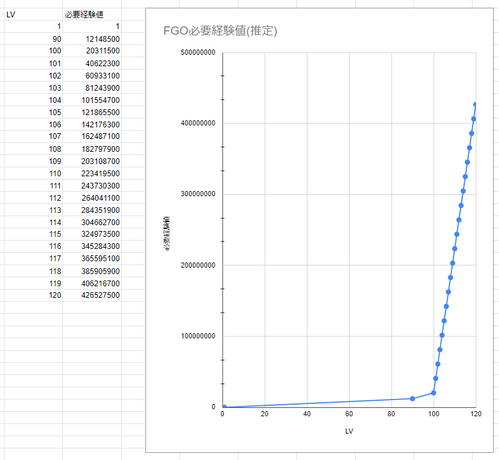Viewport: 499px width, 460px height.
Task: Click the 40 label on horizontal axis
Action: (307, 414)
